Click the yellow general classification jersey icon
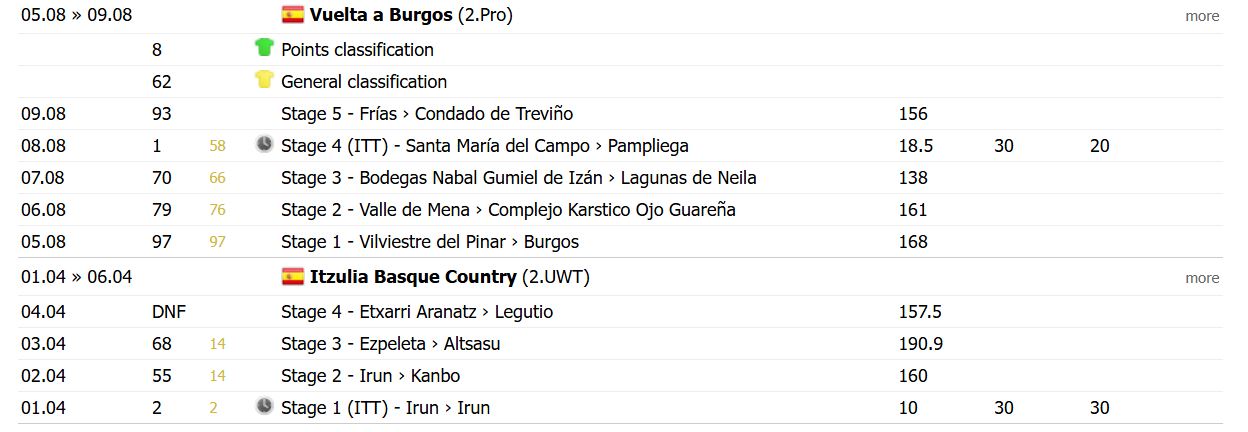Viewport: 1248px width, 432px height. [264, 80]
